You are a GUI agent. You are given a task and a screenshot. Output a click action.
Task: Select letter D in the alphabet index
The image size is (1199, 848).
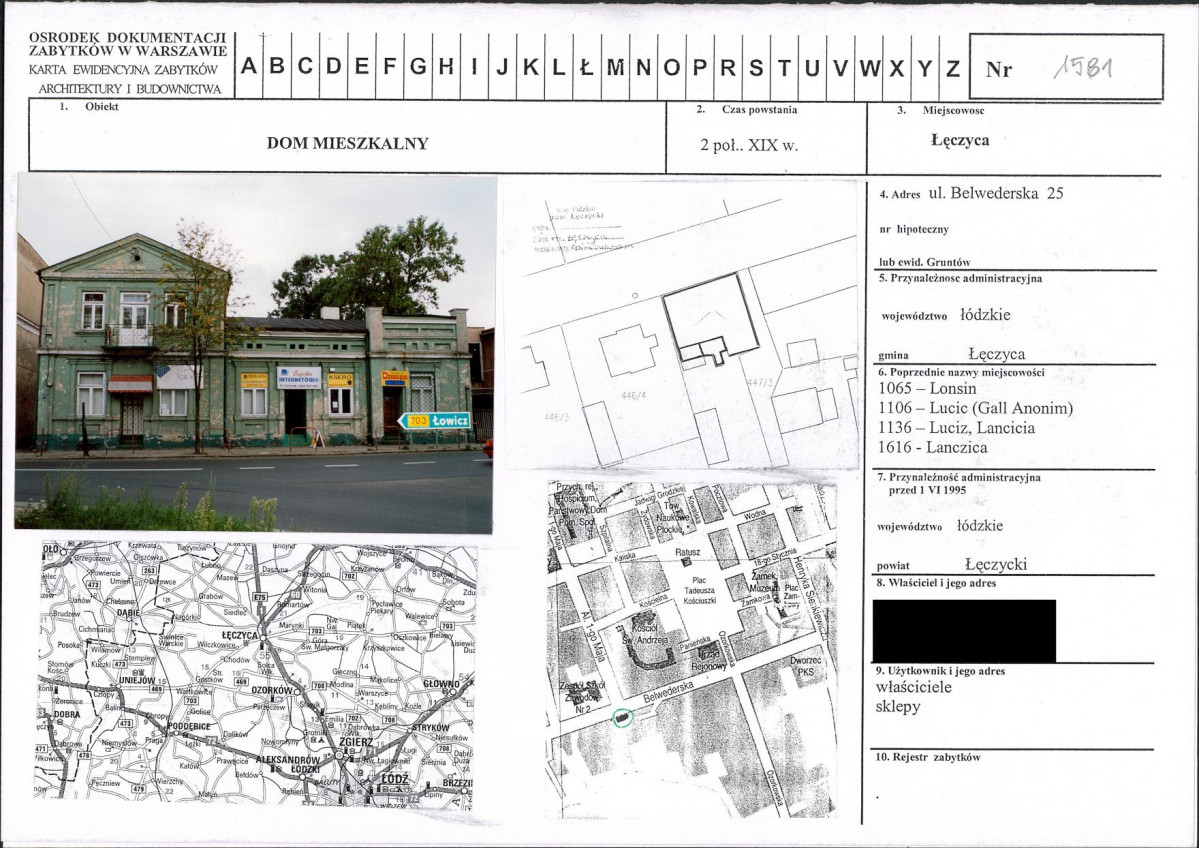333,67
